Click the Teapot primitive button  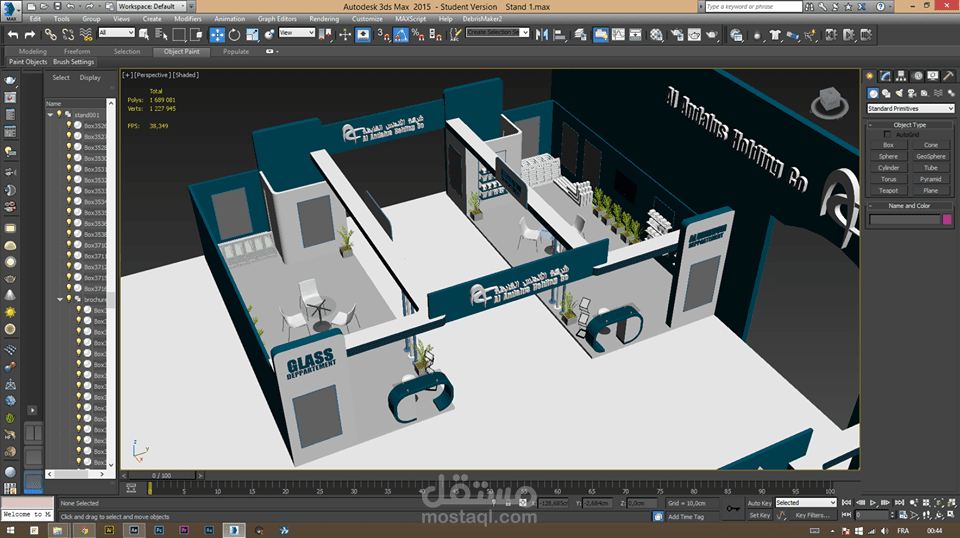pos(888,190)
